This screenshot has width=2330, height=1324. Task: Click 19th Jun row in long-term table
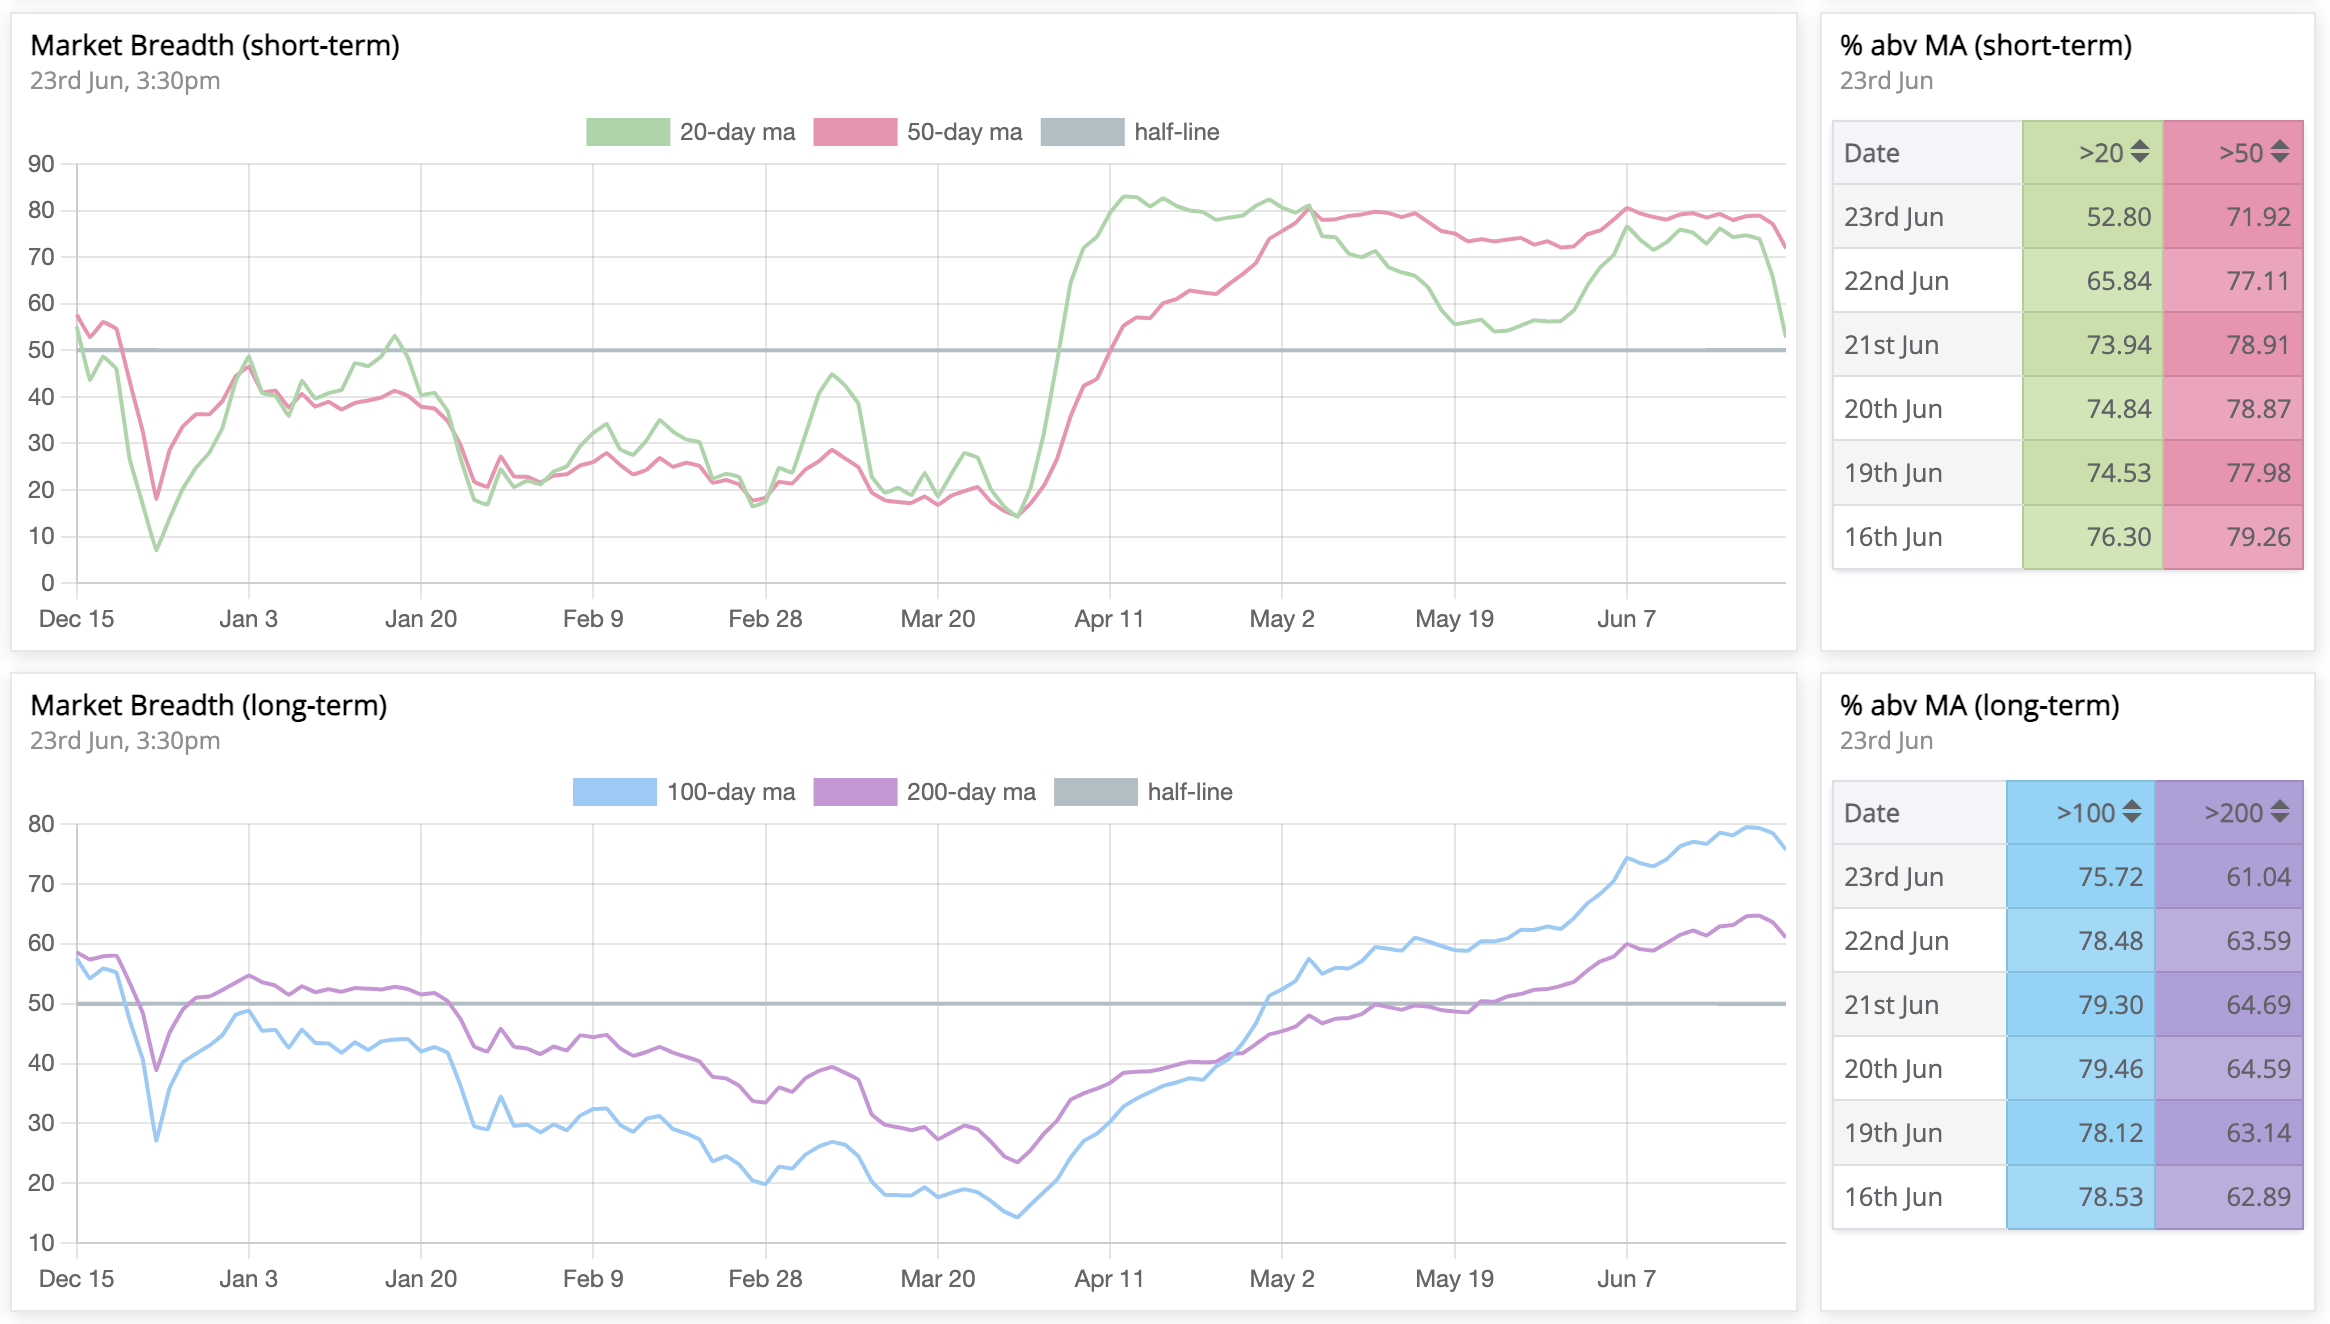(x=2068, y=1133)
